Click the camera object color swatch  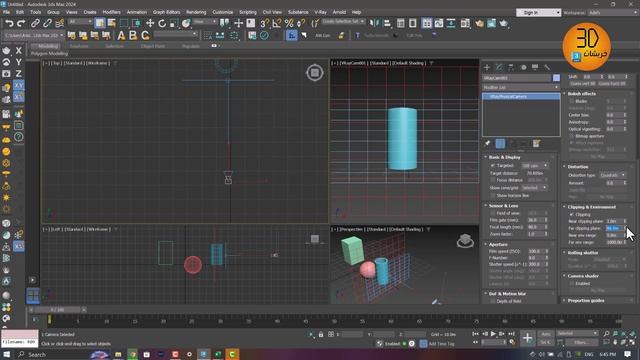pos(556,78)
